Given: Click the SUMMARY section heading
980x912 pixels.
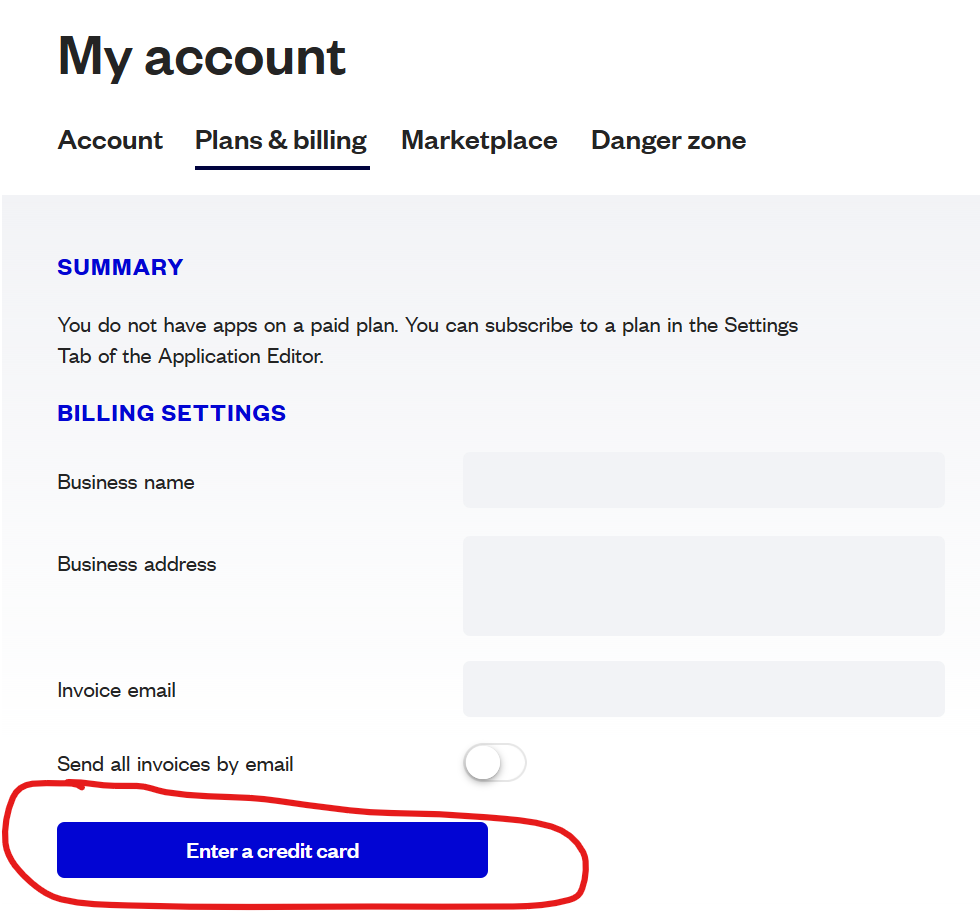Looking at the screenshot, I should point(120,267).
